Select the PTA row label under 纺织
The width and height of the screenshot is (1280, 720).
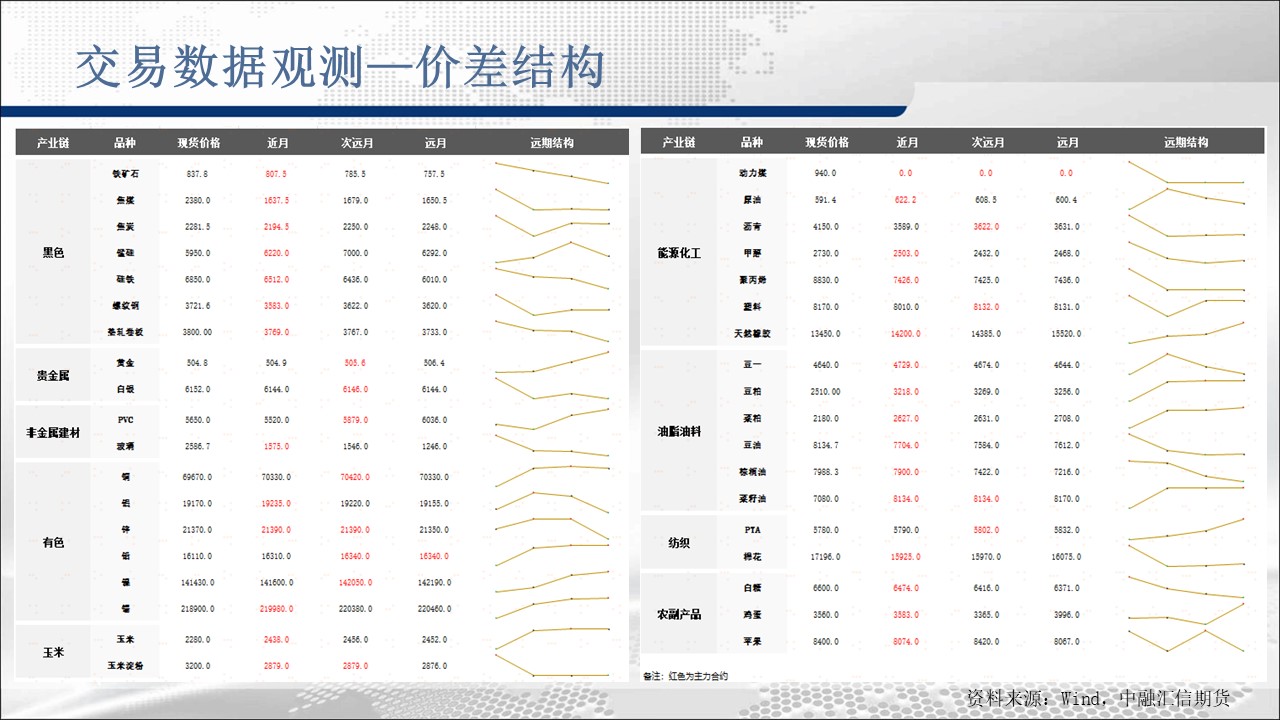coord(752,530)
